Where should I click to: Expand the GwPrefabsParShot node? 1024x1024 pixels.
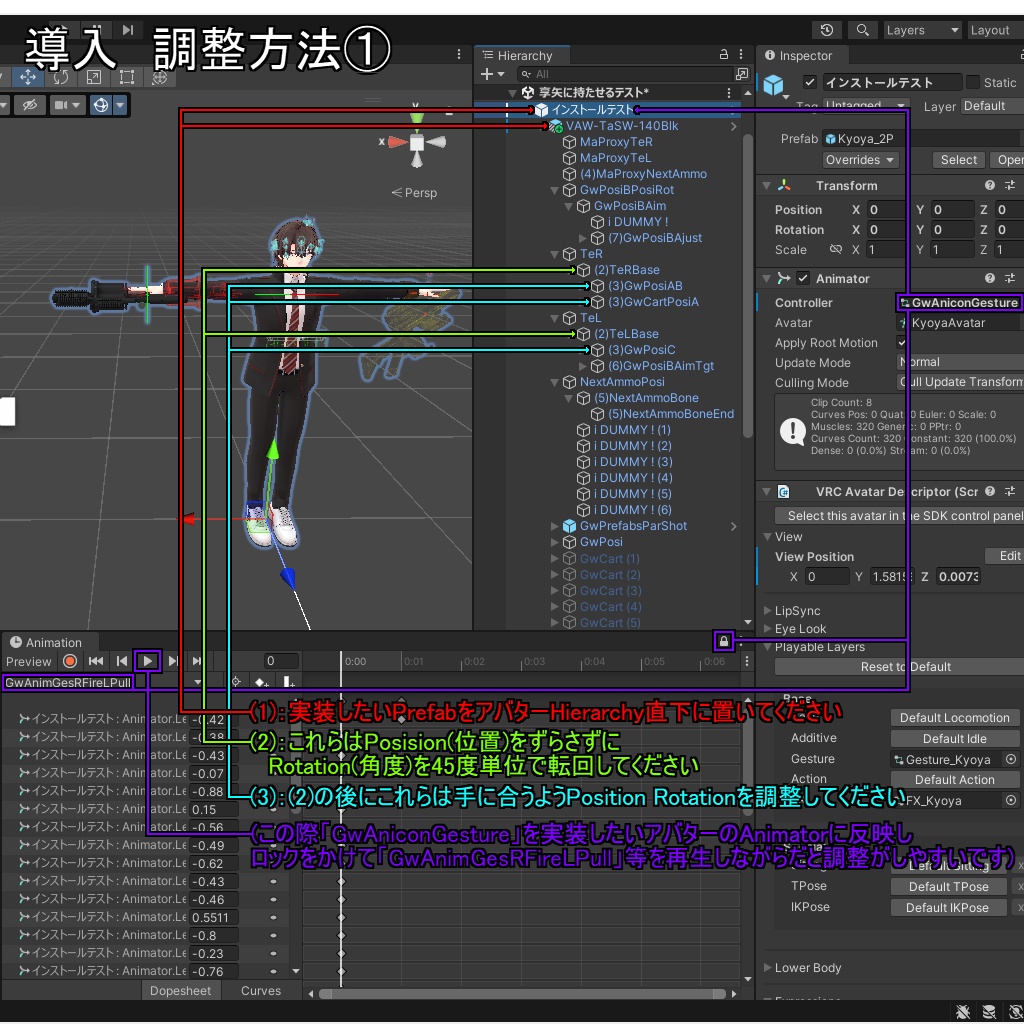point(554,526)
